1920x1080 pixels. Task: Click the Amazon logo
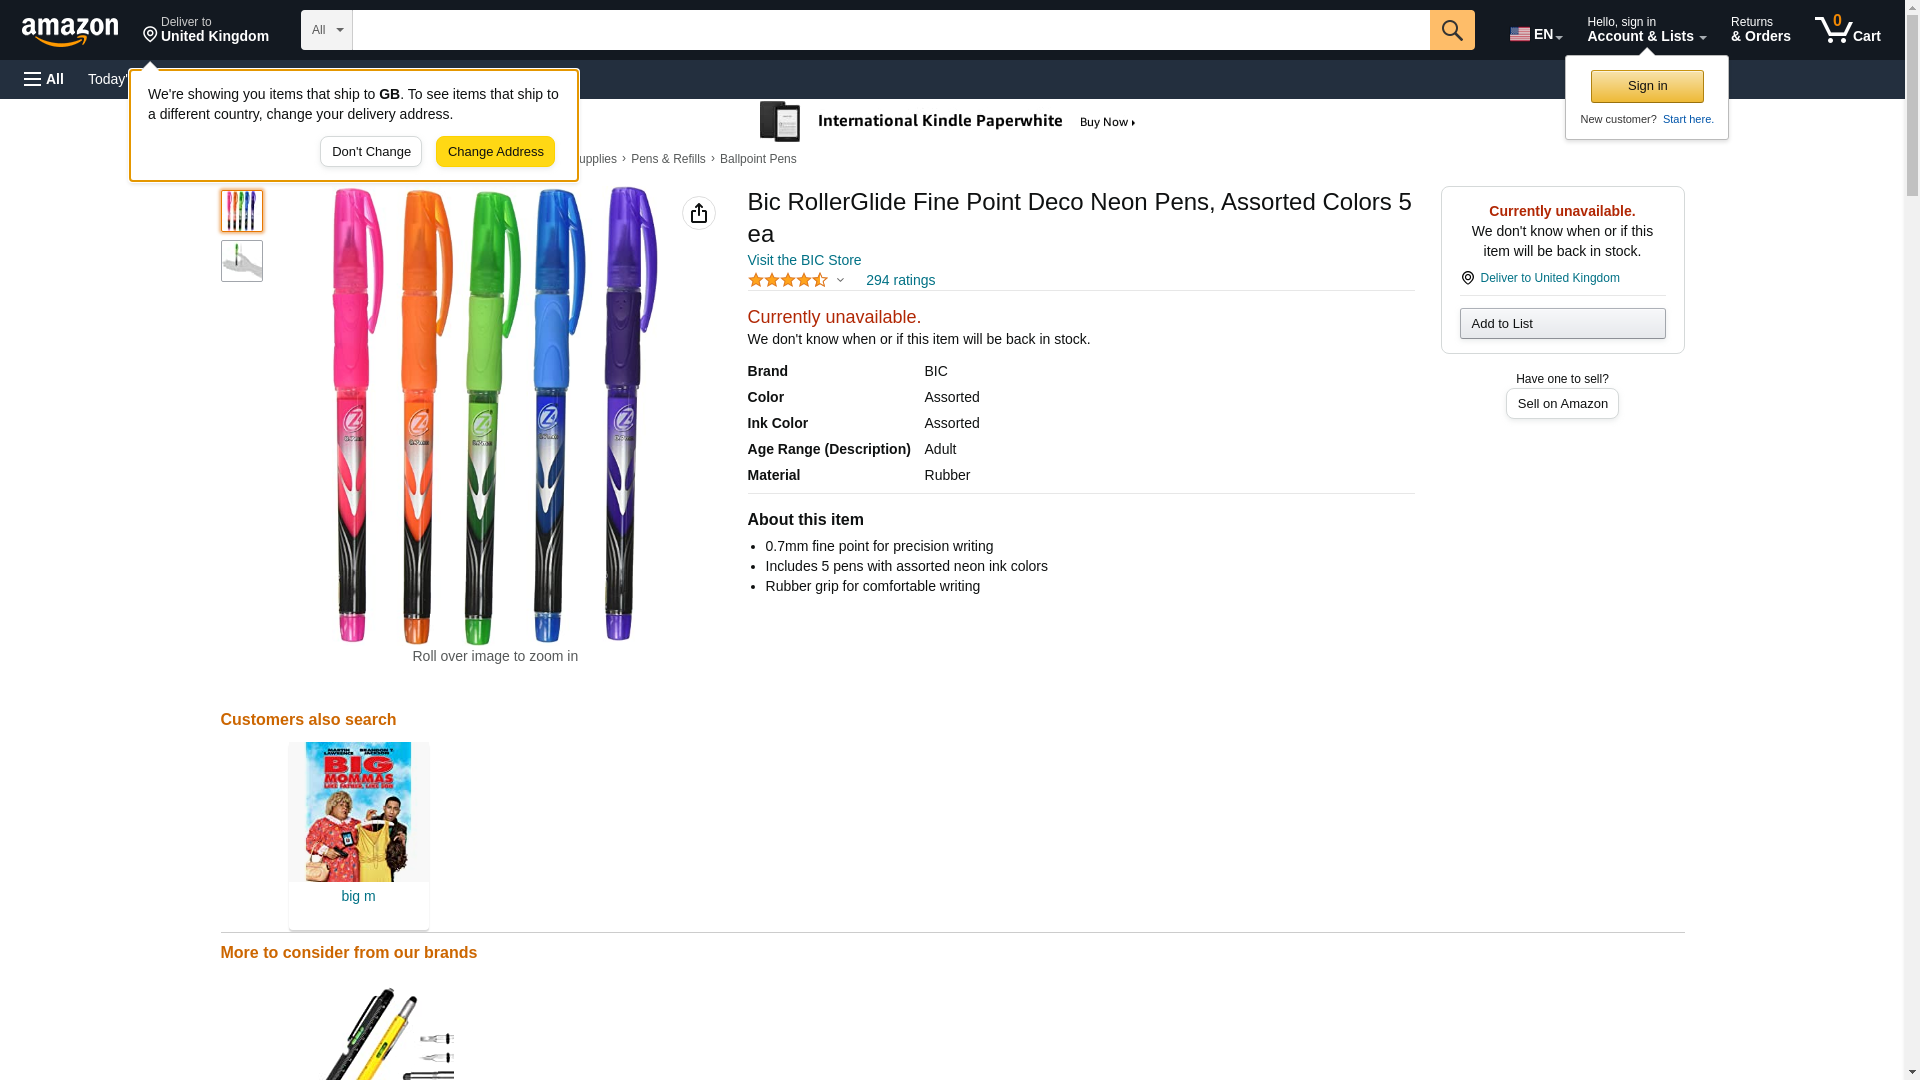coord(70,31)
